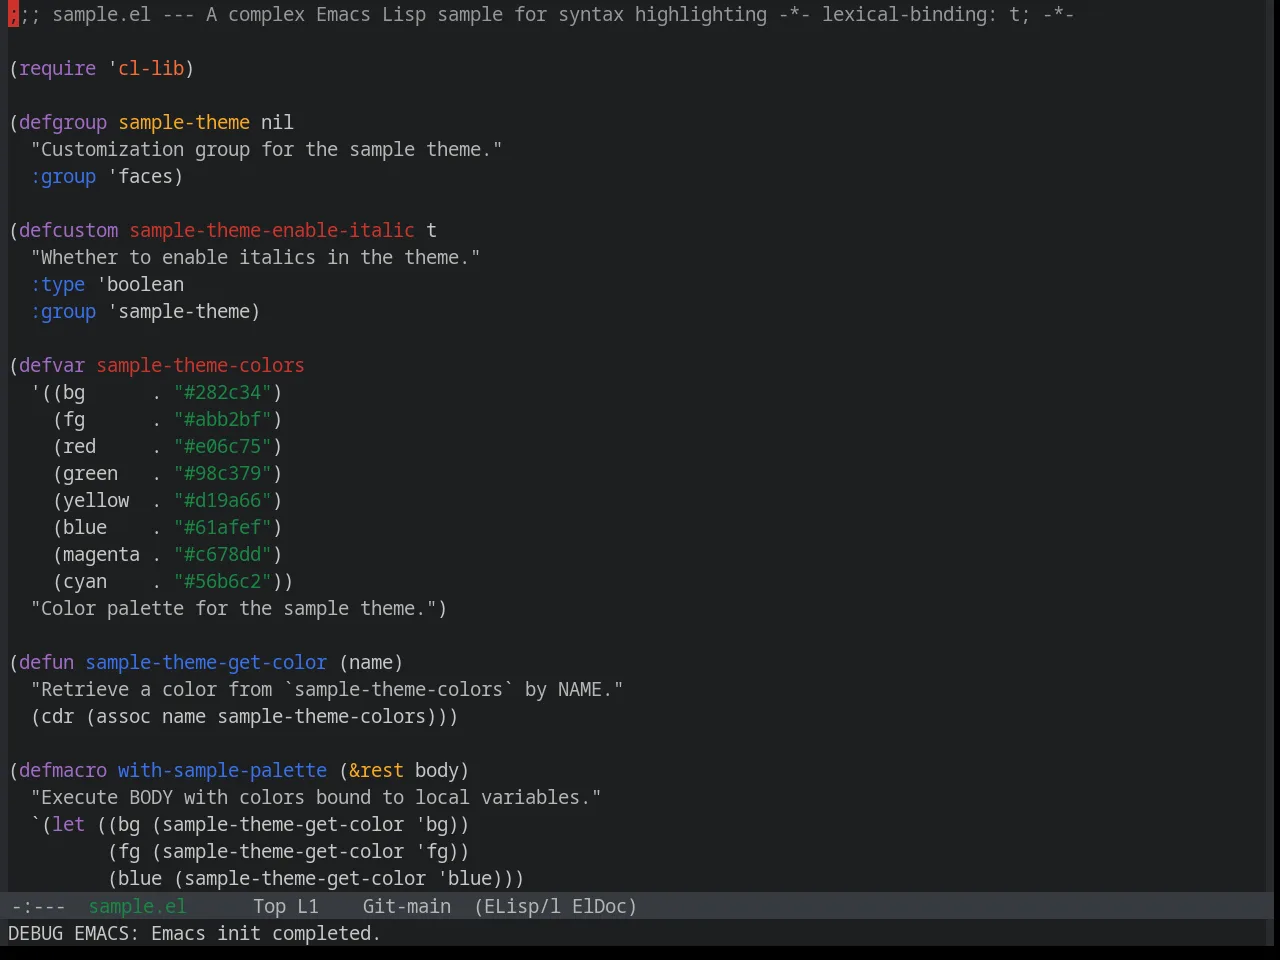
Task: Click the 'cyan' key in the alist
Action: (85, 581)
